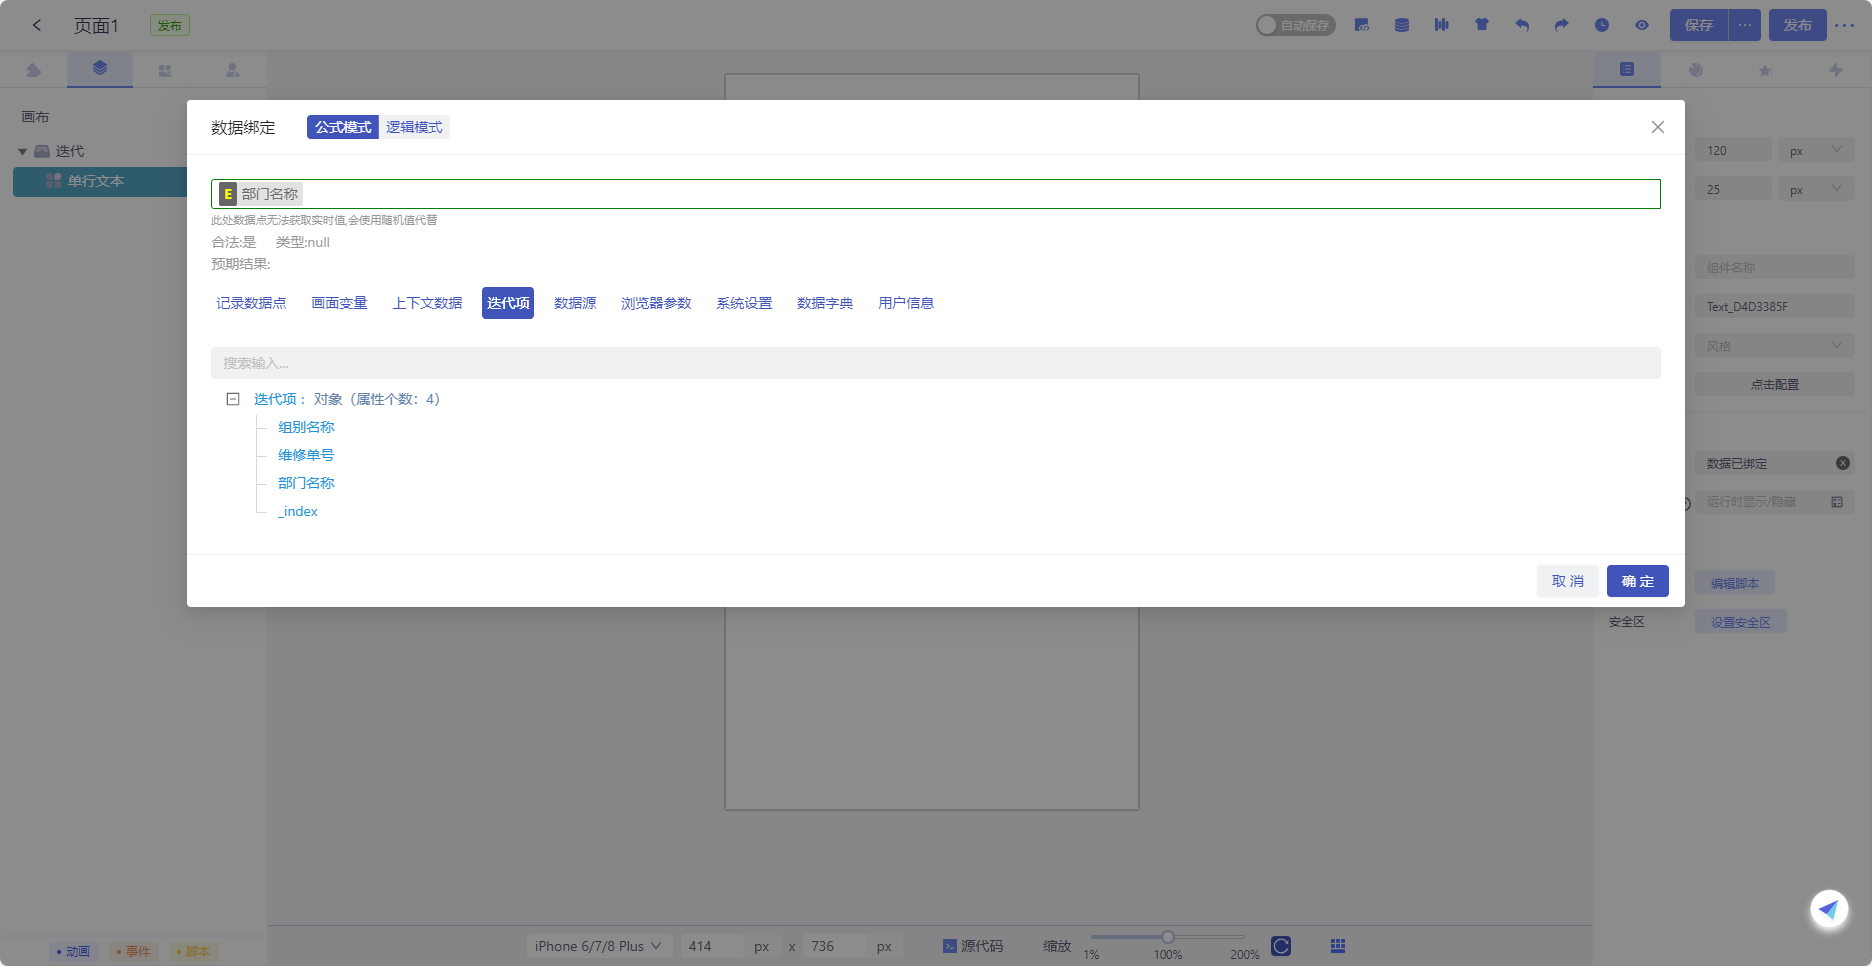
Task: Open the lightning bolt events tab
Action: click(x=1836, y=70)
